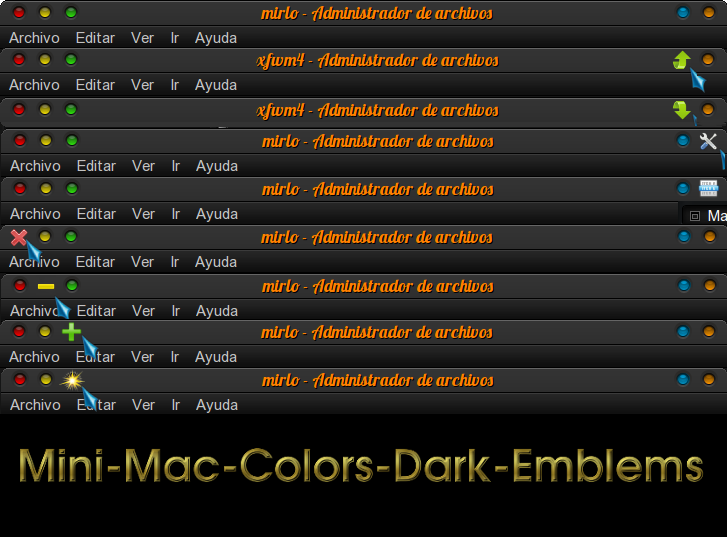727x537 pixels.
Task: Click yellow button next to the red X emblem
Action: [45, 237]
